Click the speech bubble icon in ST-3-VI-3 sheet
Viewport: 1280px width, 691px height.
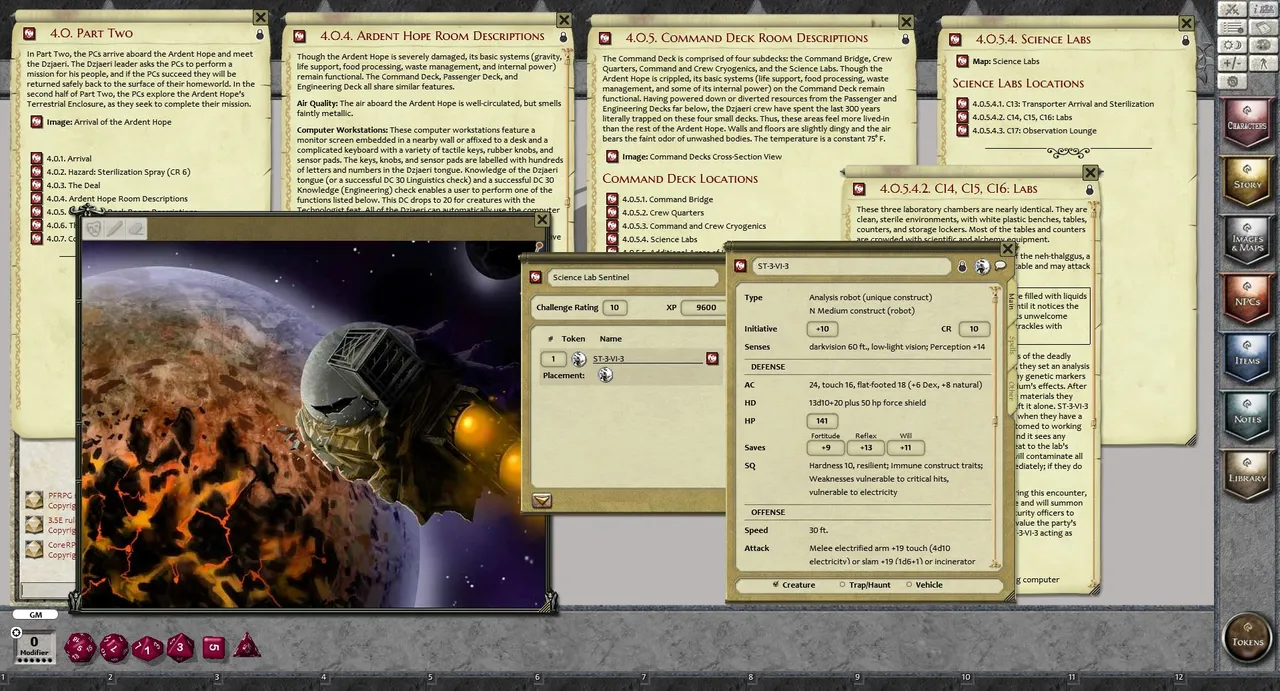pos(1000,266)
